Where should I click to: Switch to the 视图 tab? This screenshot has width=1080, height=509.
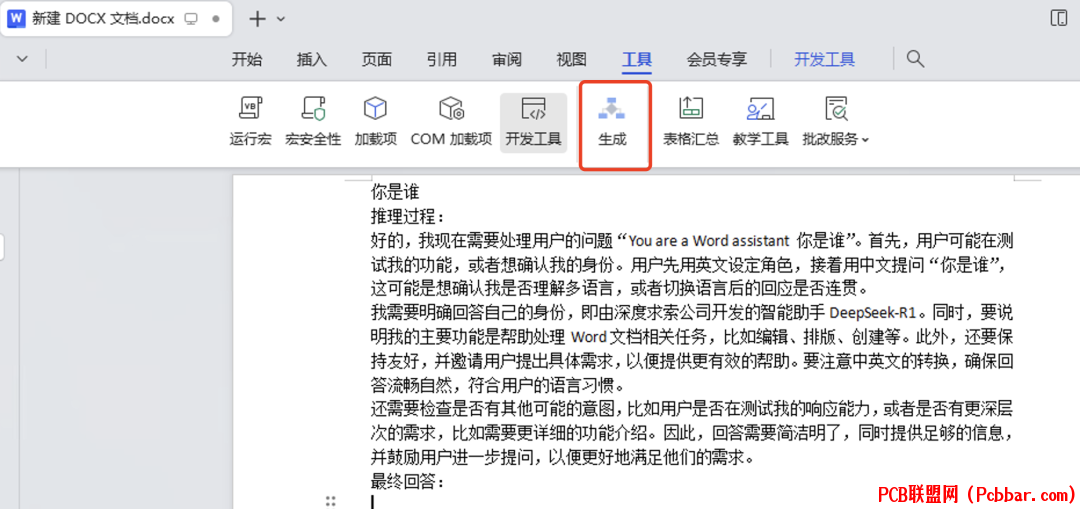(571, 60)
